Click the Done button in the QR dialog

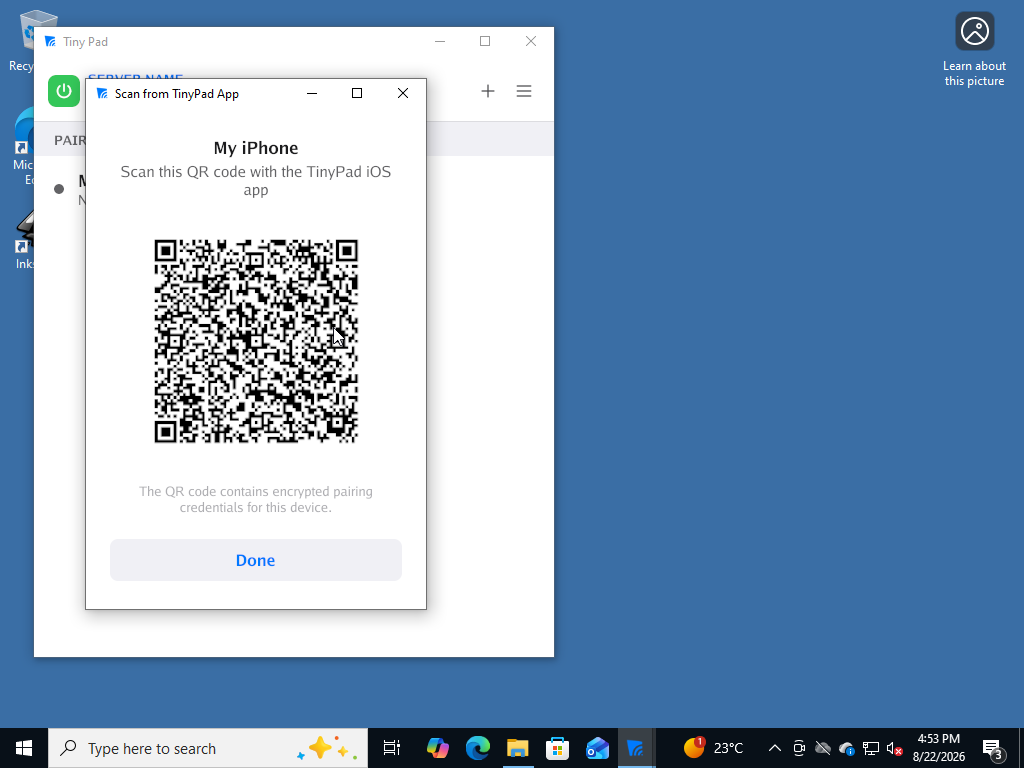(x=255, y=560)
